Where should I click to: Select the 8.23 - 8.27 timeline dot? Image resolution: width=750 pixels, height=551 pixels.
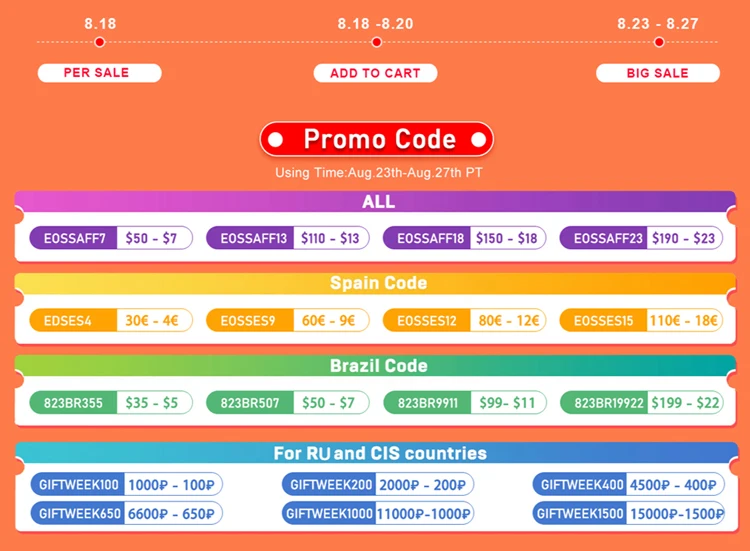[659, 42]
